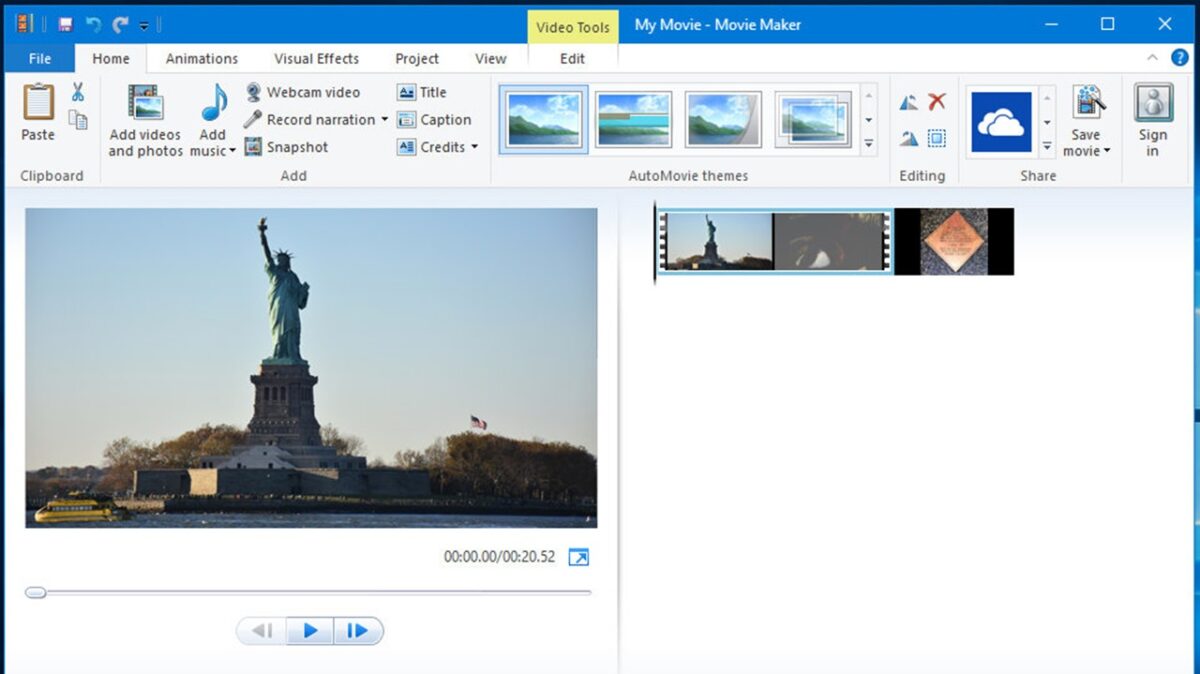Screen dimensions: 1200x674
Task: Apply the page-curl AutoMovie theme
Action: (x=723, y=119)
